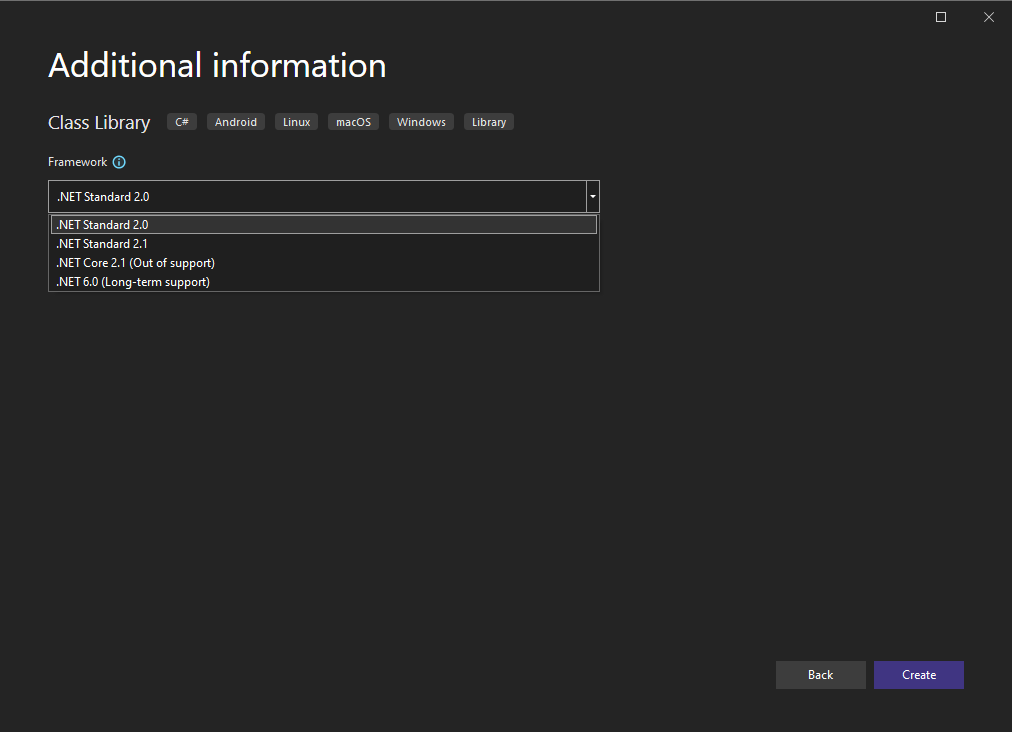The width and height of the screenshot is (1012, 732).
Task: Click the Android tag
Action: (x=236, y=122)
